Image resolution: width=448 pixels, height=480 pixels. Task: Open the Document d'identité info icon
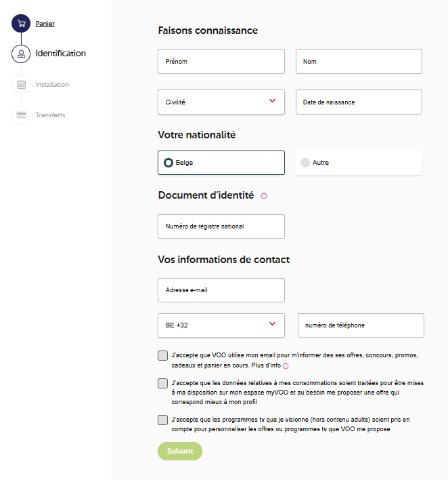tap(264, 196)
